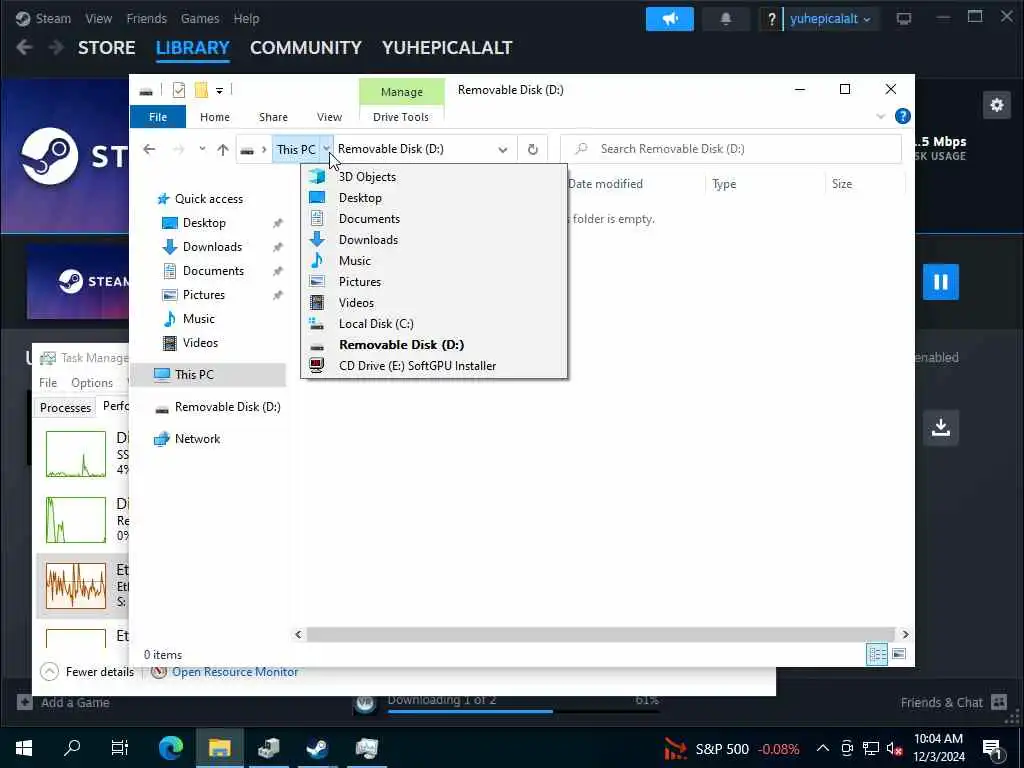This screenshot has height=768, width=1024.
Task: Click the Properties quick access toolbar icon
Action: [178, 90]
